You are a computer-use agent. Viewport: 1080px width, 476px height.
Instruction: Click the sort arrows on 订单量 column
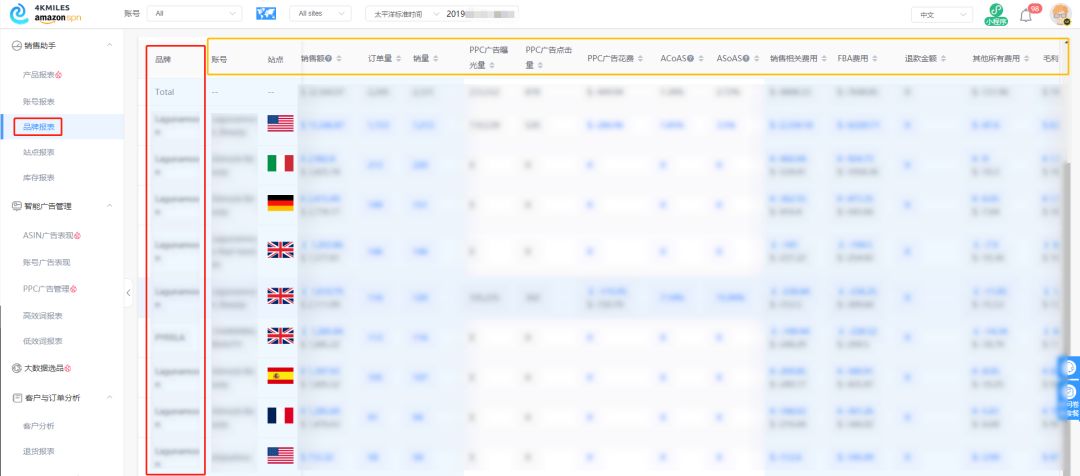[400, 60]
